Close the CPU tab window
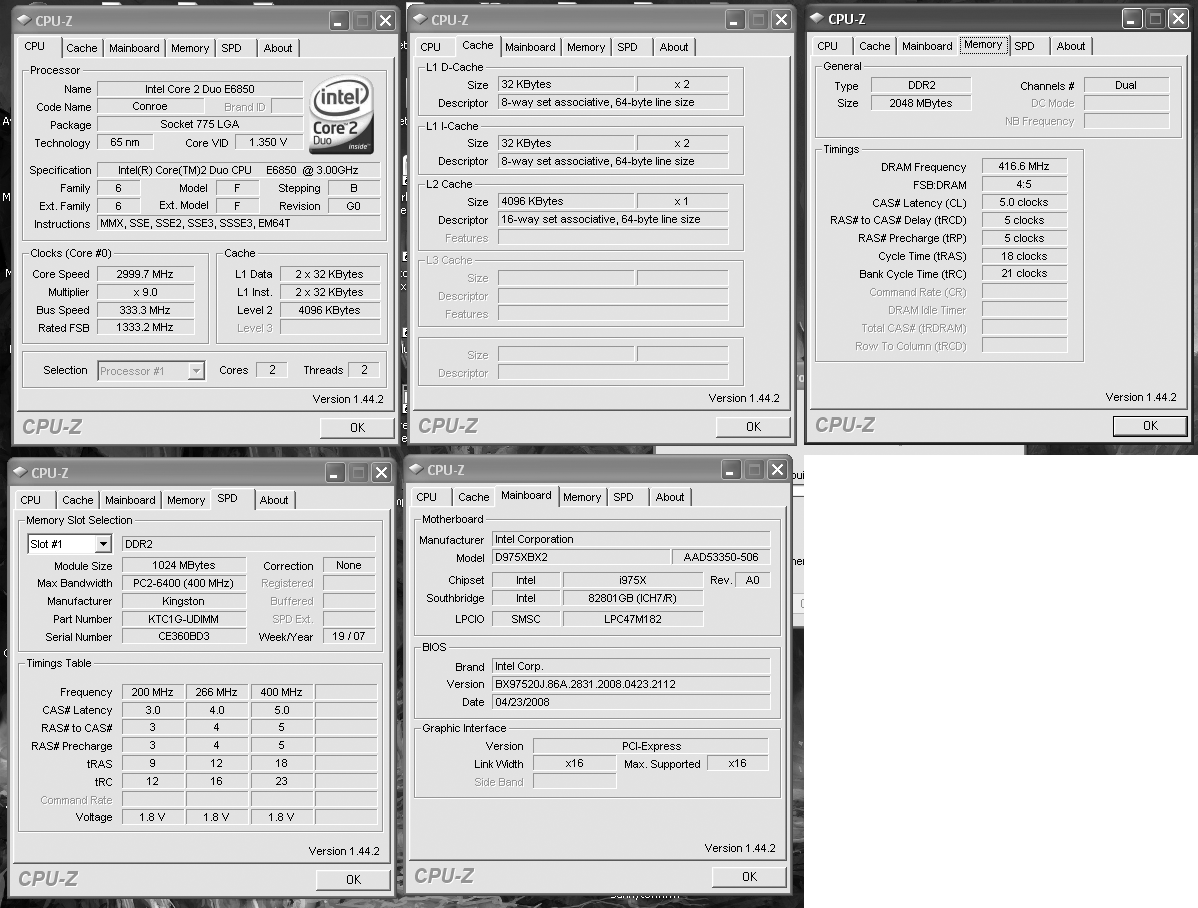 pyautogui.click(x=386, y=21)
